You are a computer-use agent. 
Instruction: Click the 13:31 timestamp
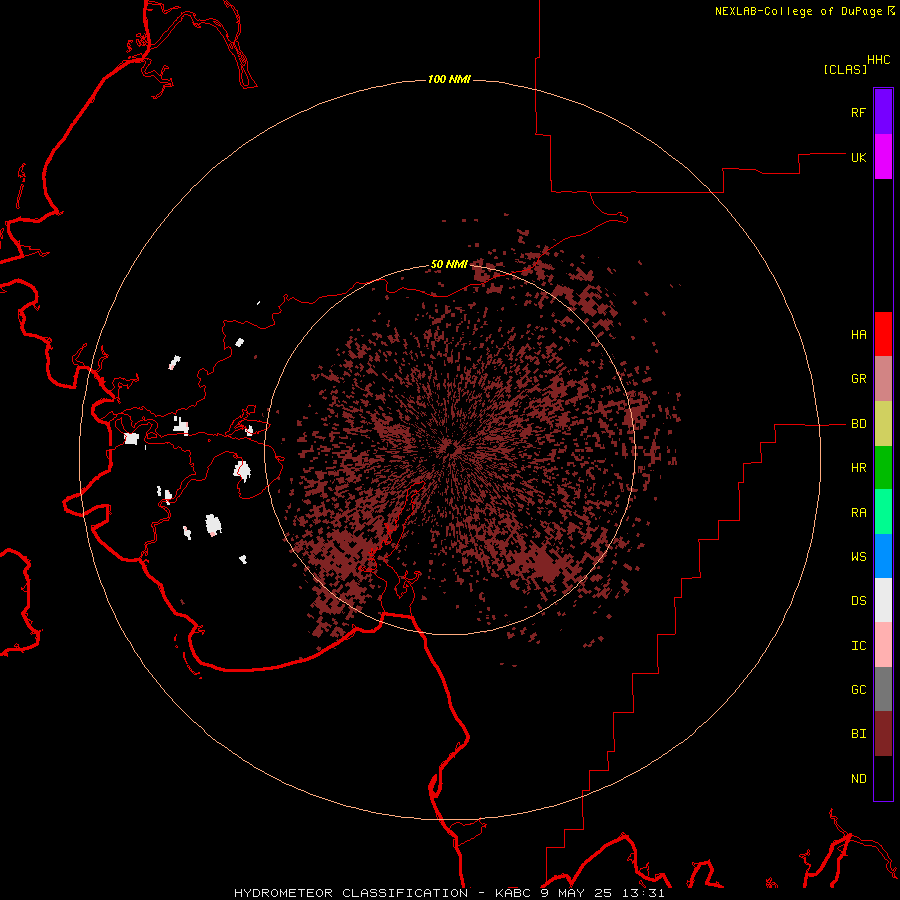[x=643, y=893]
